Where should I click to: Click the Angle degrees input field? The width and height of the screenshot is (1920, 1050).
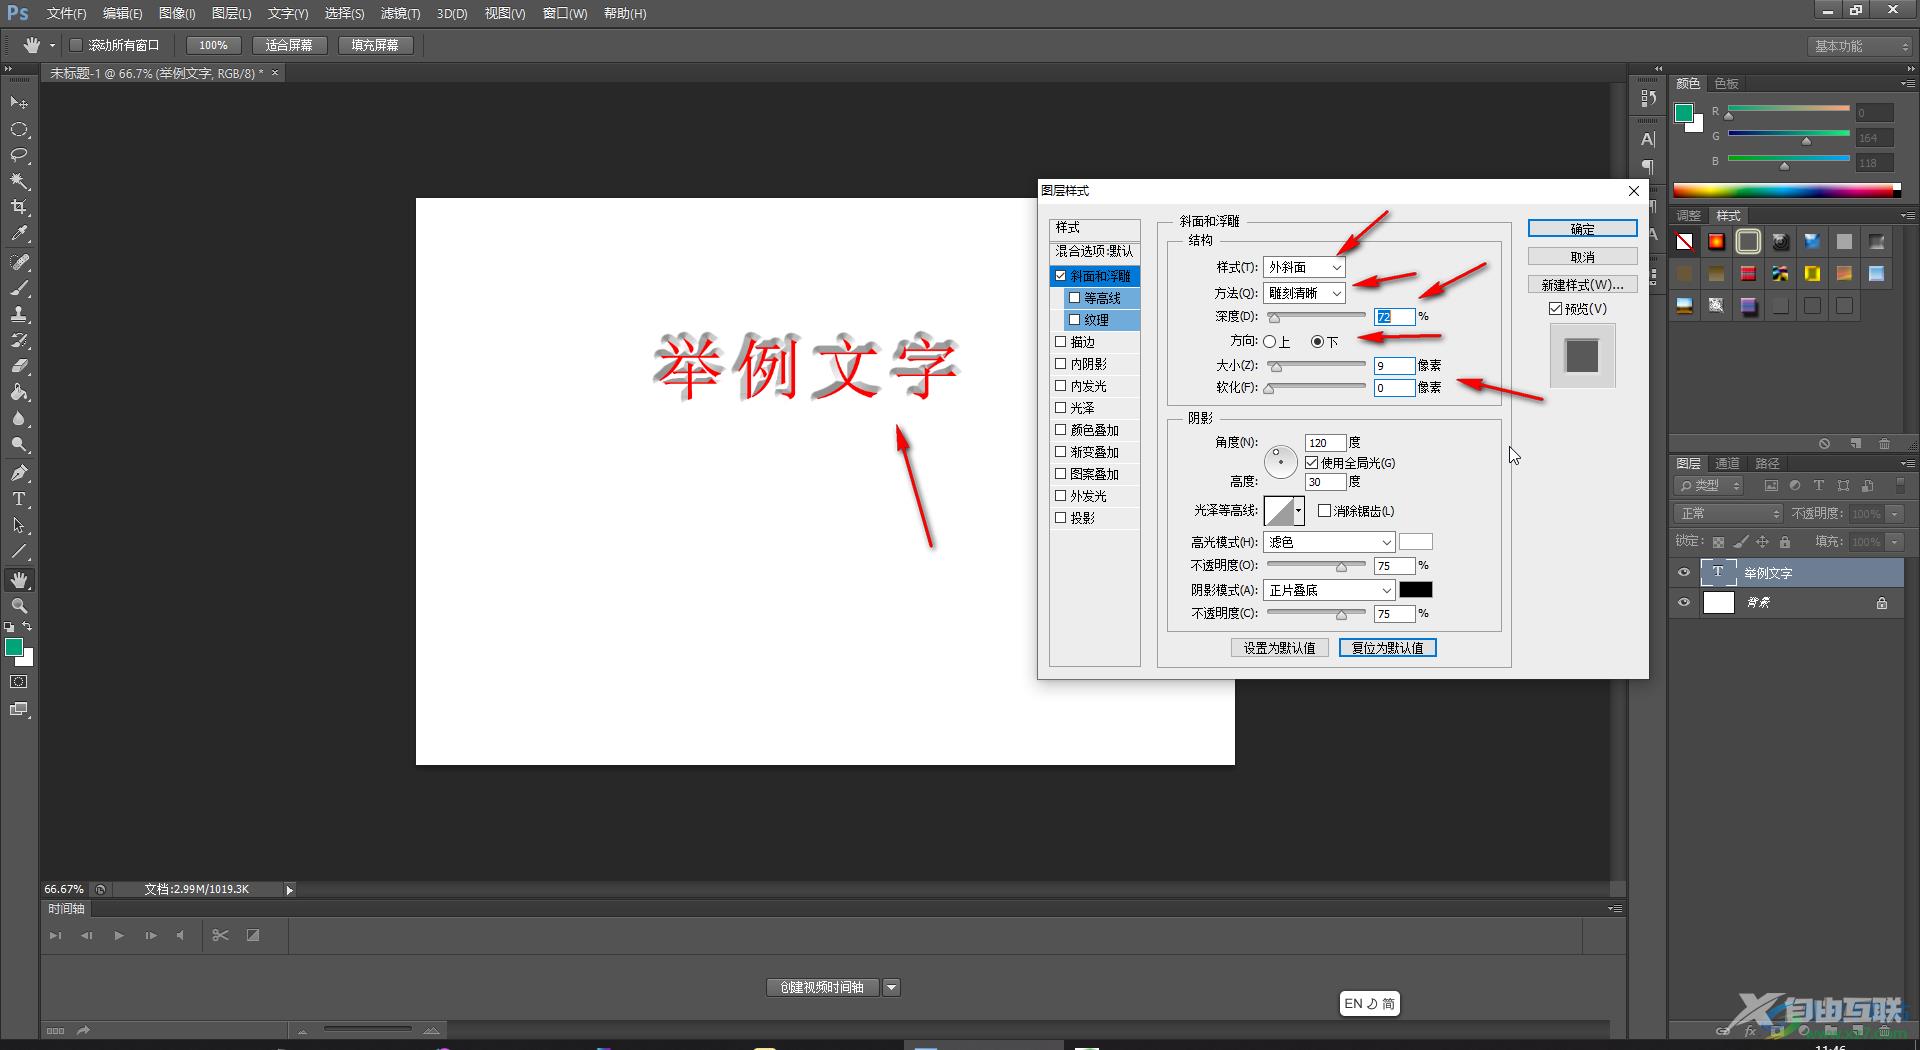(x=1325, y=442)
